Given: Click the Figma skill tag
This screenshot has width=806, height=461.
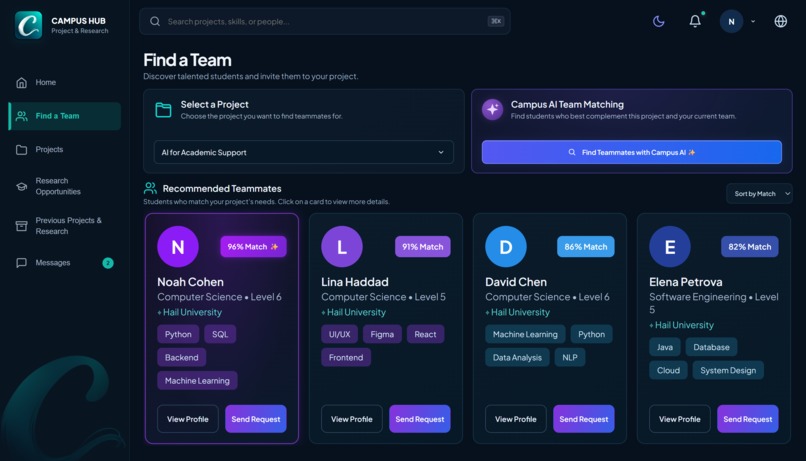Looking at the screenshot, I should (382, 334).
